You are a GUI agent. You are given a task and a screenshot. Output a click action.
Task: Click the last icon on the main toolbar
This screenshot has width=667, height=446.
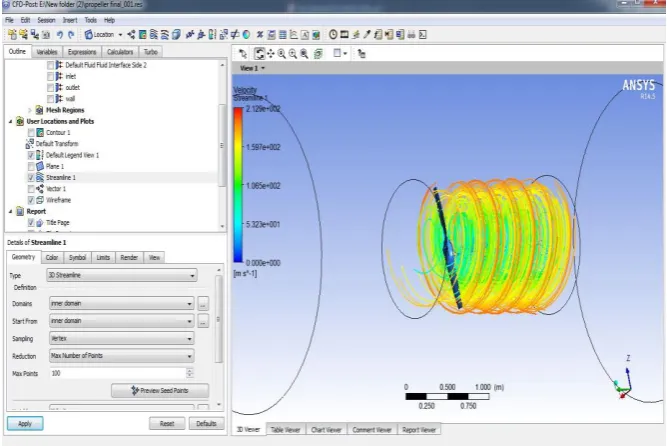point(422,34)
